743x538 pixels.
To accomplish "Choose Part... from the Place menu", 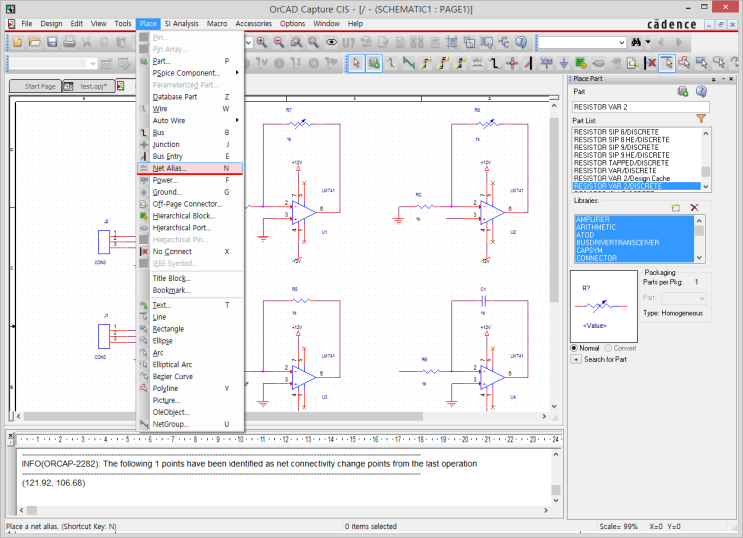I will pos(190,61).
